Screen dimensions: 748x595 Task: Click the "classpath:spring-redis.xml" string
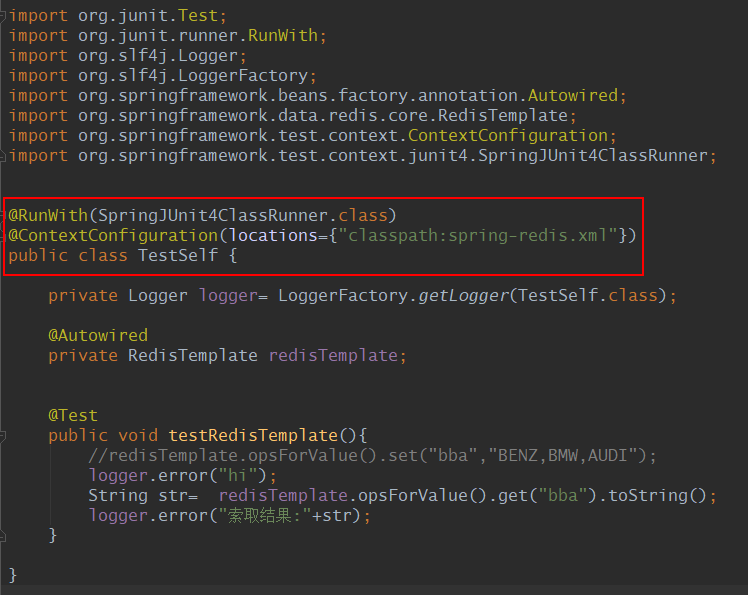pyautogui.click(x=478, y=235)
